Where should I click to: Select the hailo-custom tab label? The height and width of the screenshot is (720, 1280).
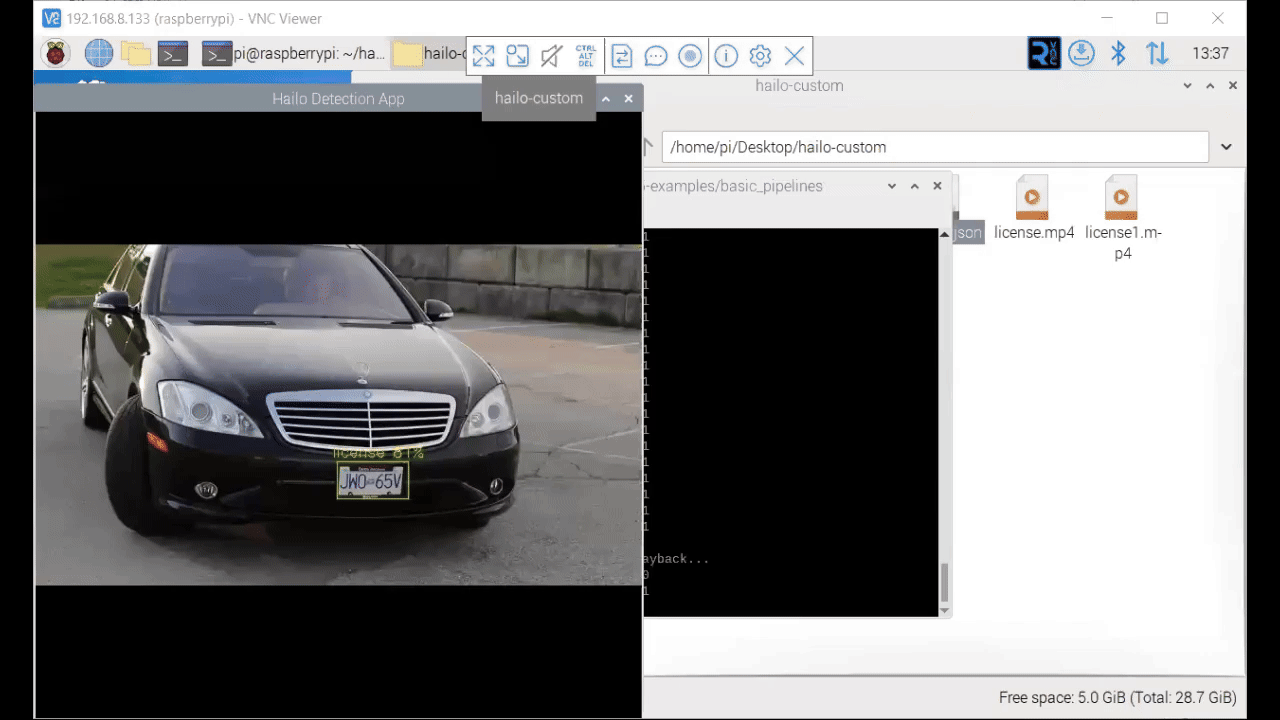click(x=538, y=98)
